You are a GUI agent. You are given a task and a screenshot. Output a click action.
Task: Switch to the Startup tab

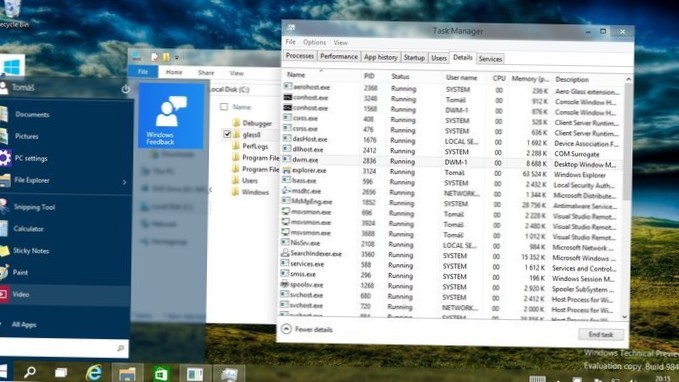414,58
